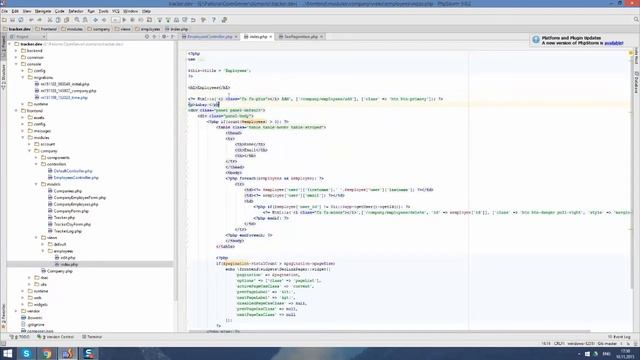
Task: Click the Undo toolbar icon
Action: pyautogui.click(x=31, y=20)
